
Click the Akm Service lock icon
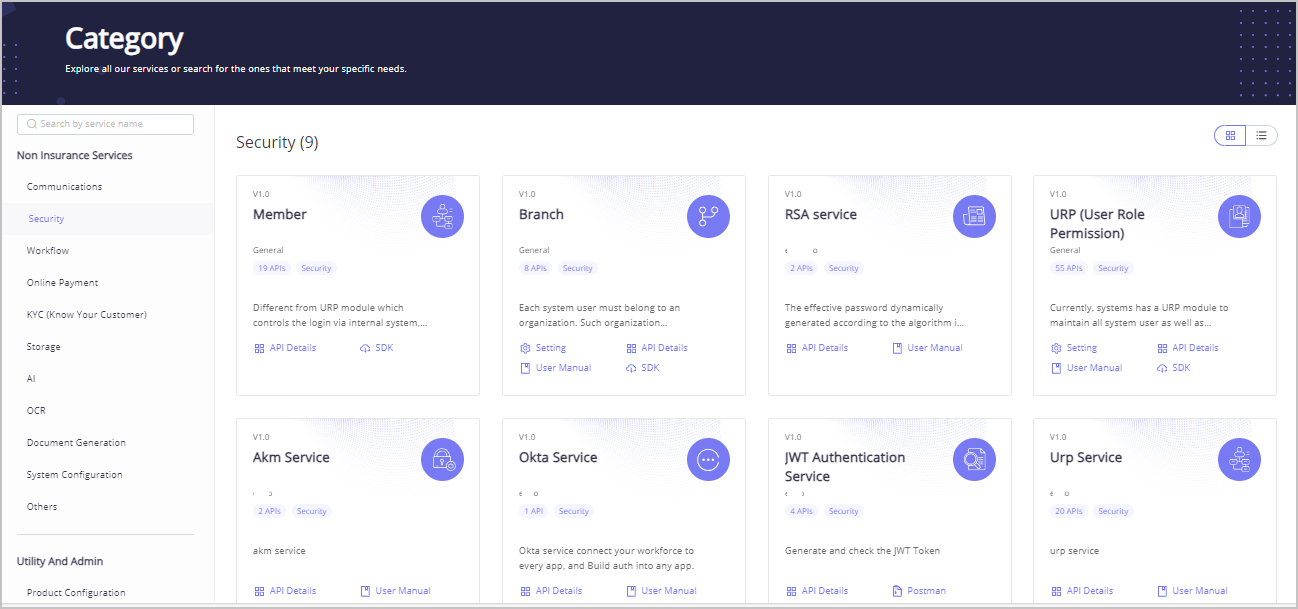[442, 459]
